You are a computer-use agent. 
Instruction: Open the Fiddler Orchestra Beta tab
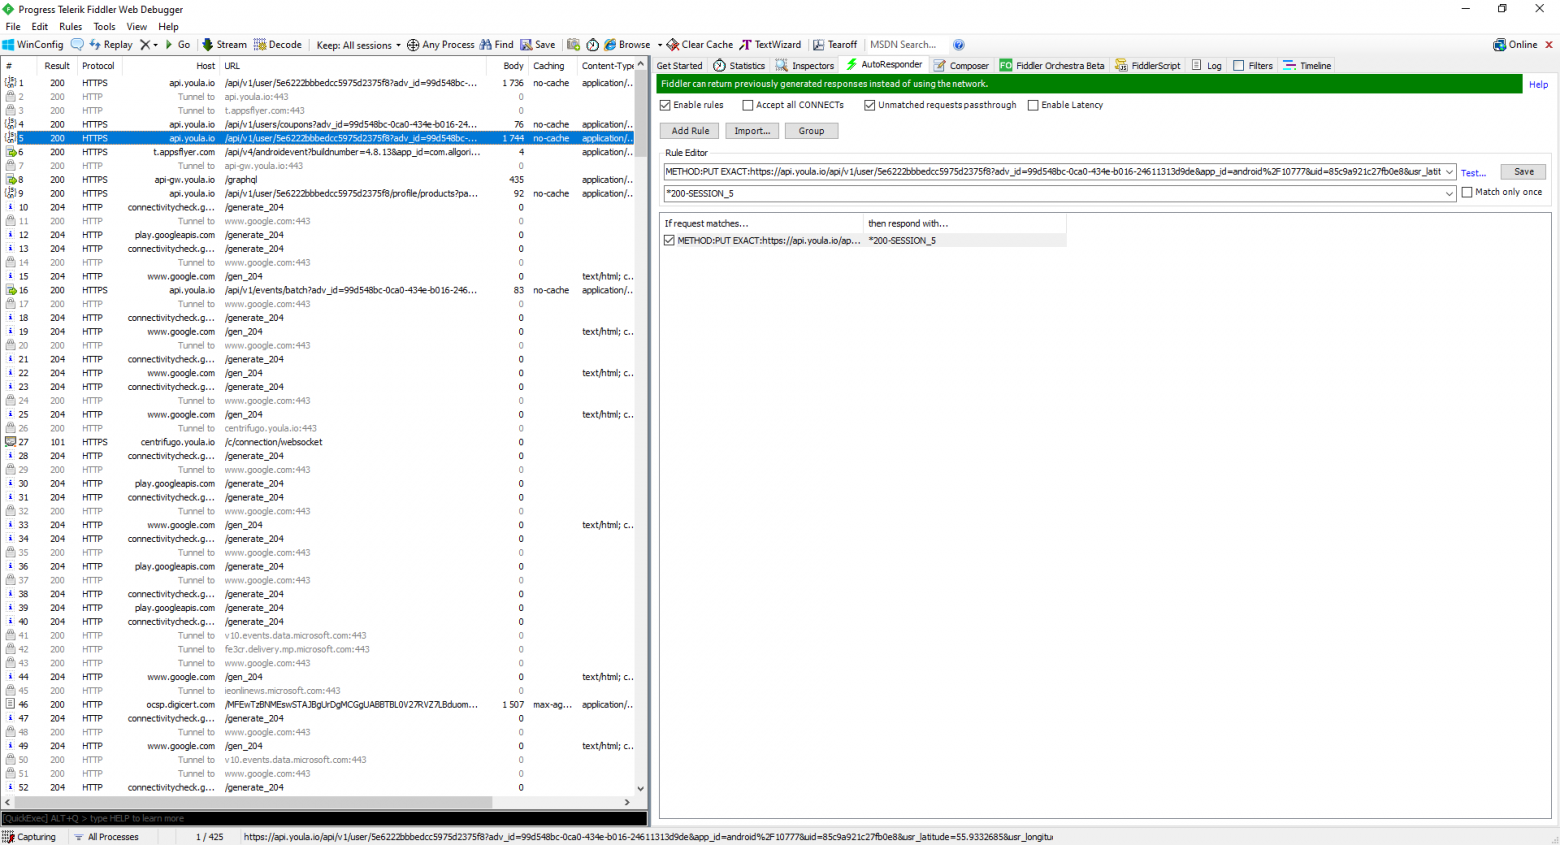[x=1052, y=66]
